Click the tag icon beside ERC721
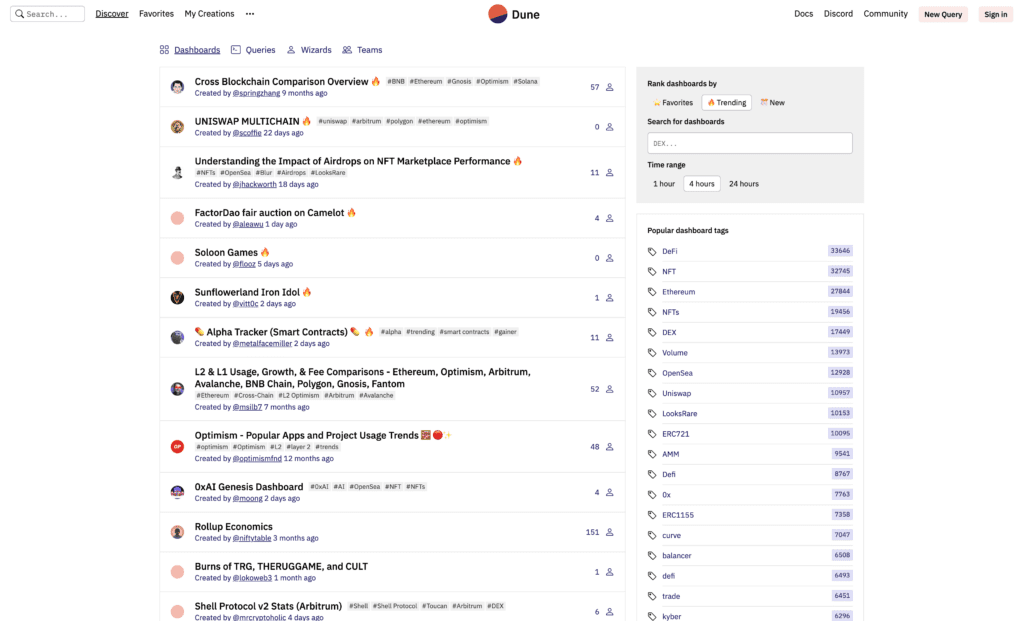Viewport: 1024px width, 621px height. point(652,434)
